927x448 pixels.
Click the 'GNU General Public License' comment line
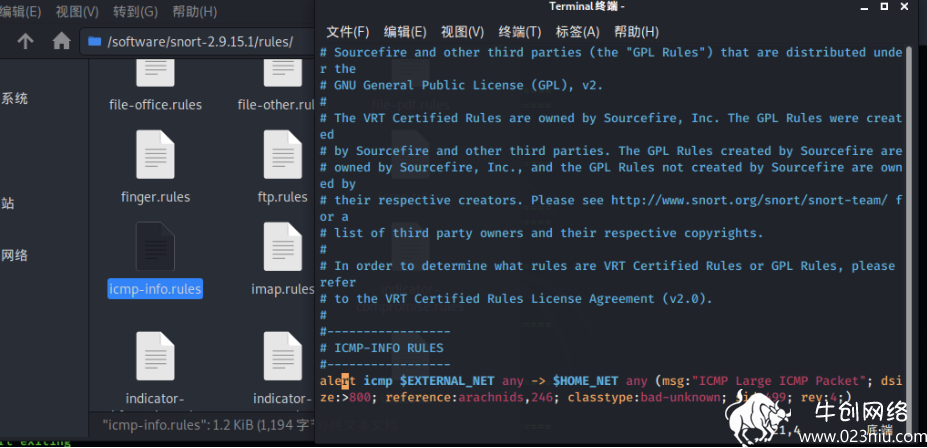(x=462, y=86)
